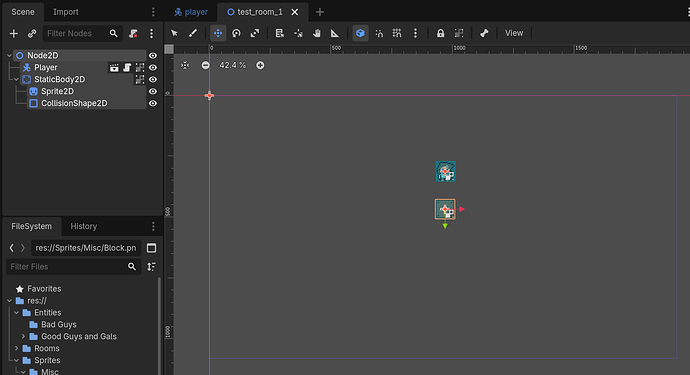The width and height of the screenshot is (690, 375).
Task: Activate the Ruler Mode tool
Action: [x=335, y=33]
